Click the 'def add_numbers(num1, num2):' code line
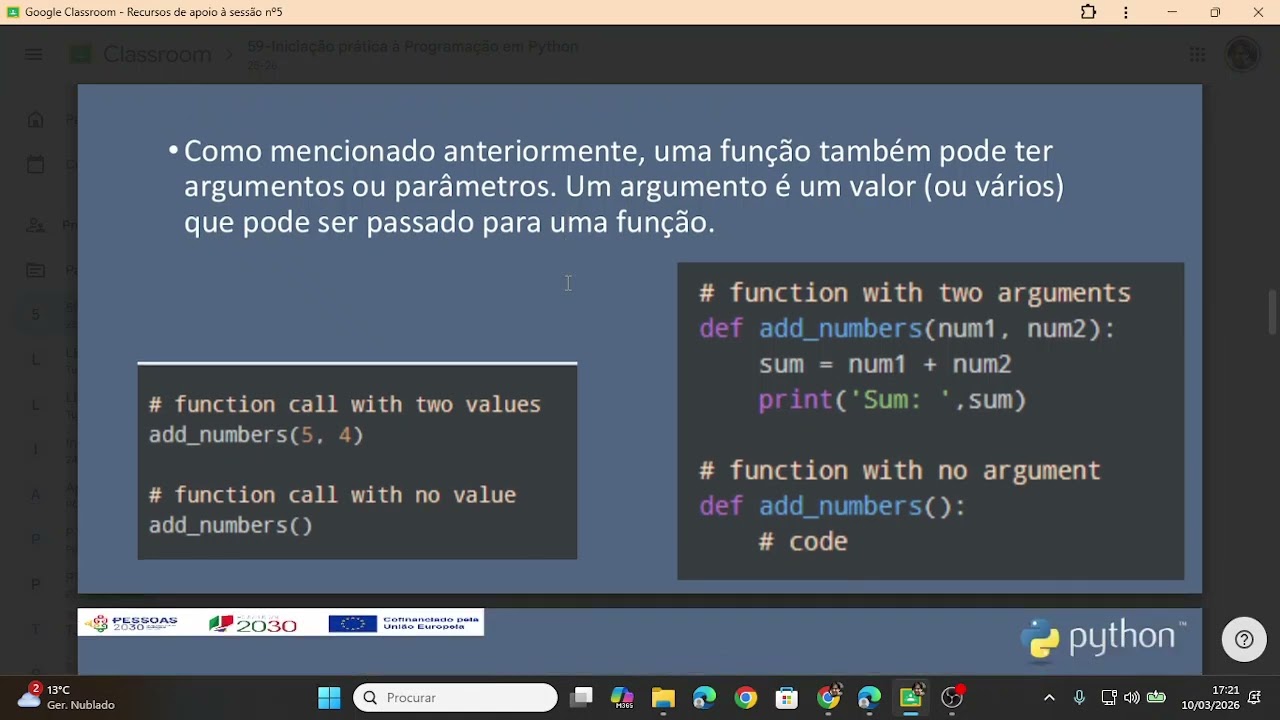The height and width of the screenshot is (720, 1280). [907, 329]
